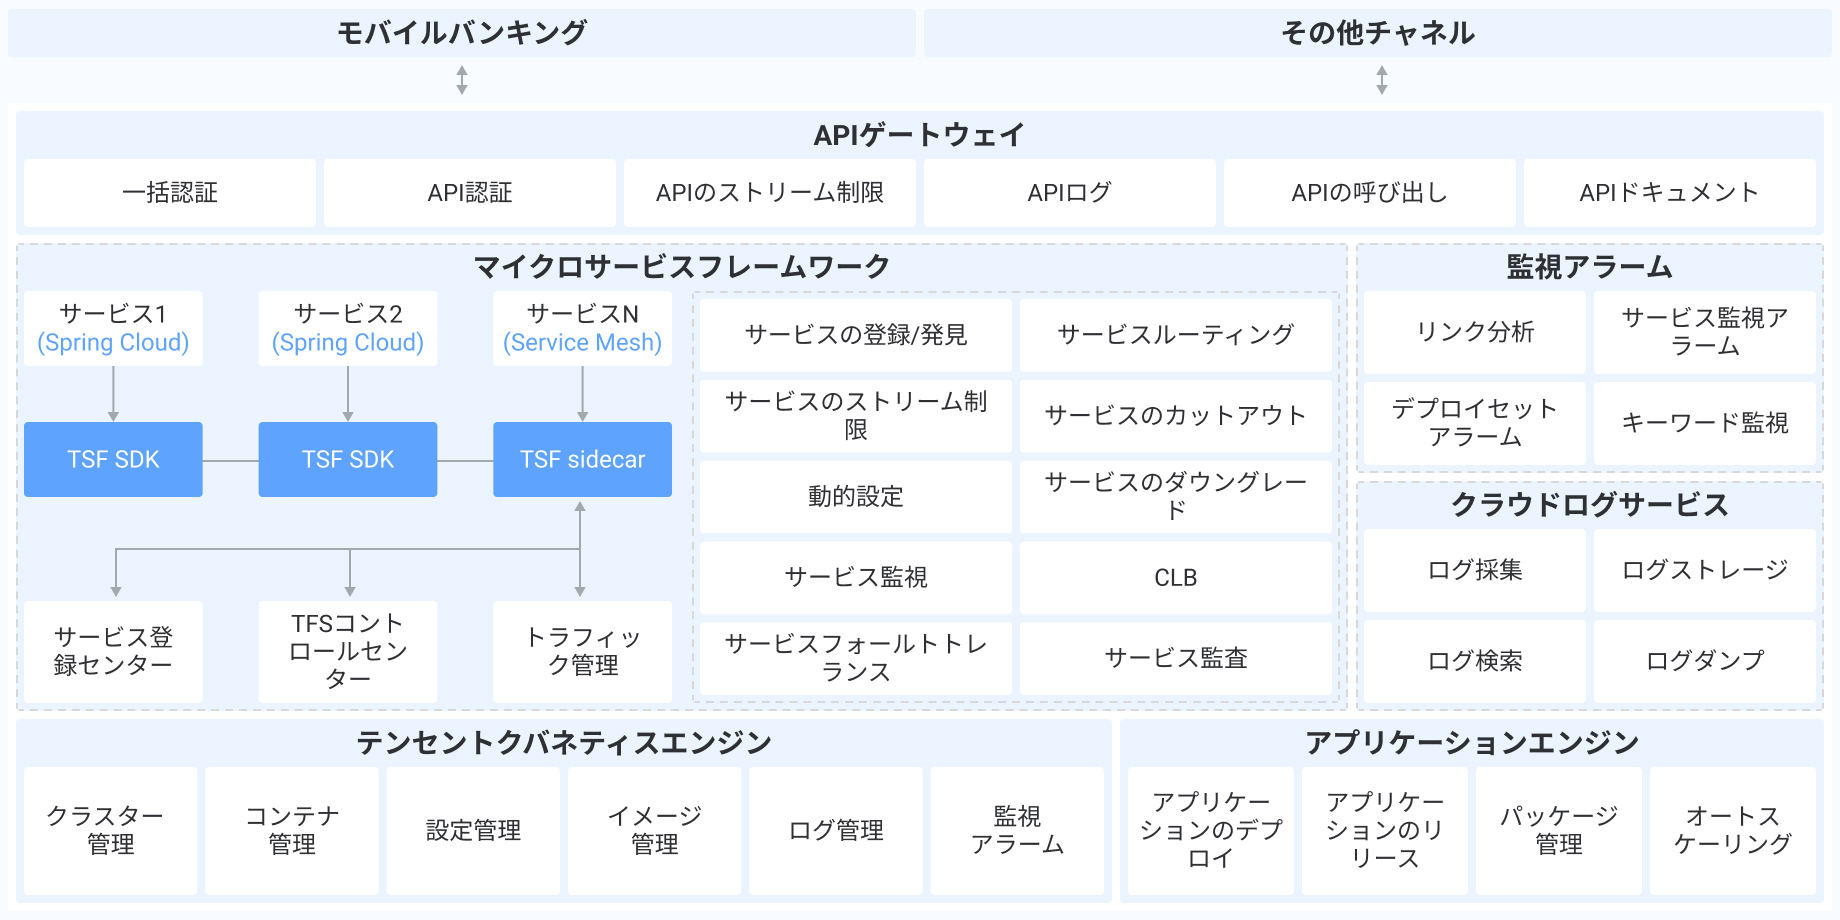Open the パッケージ管理 module
The height and width of the screenshot is (920, 1840).
tap(1558, 831)
